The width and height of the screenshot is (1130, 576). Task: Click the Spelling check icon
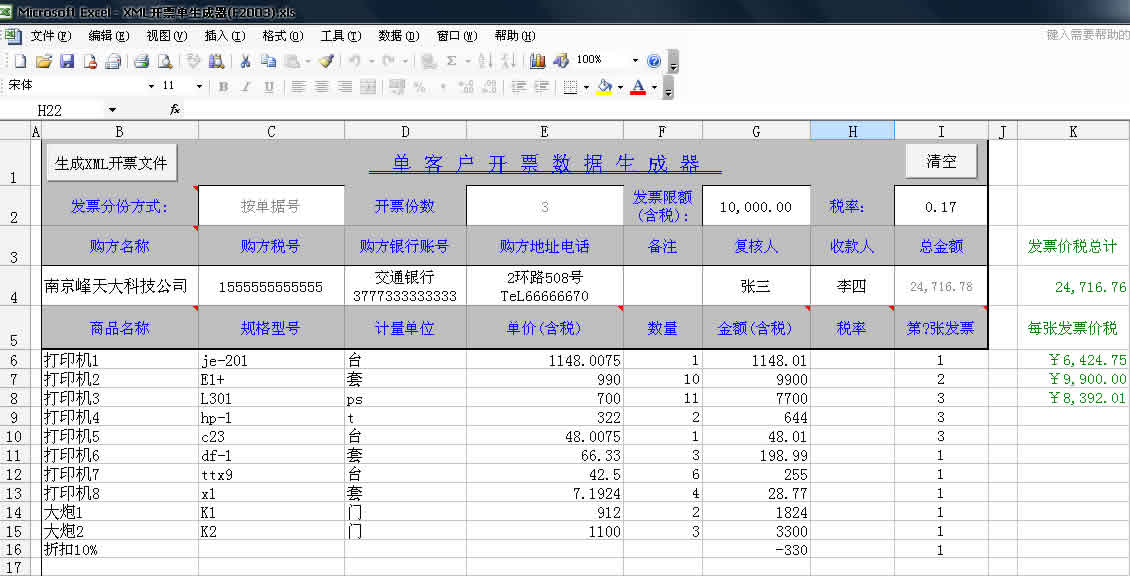(192, 61)
